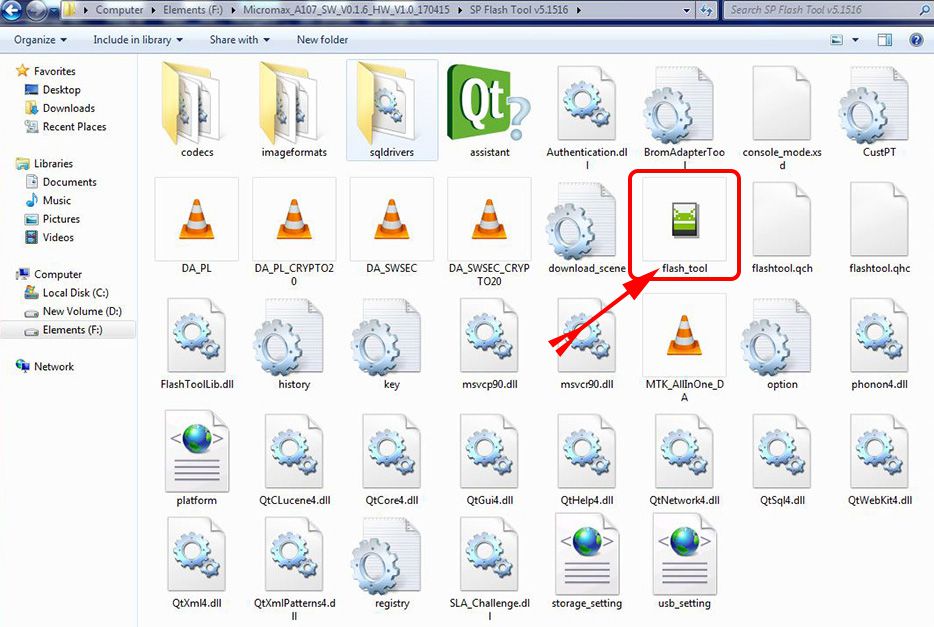This screenshot has width=934, height=627.
Task: Toggle the preview pane button
Action: pyautogui.click(x=885, y=40)
